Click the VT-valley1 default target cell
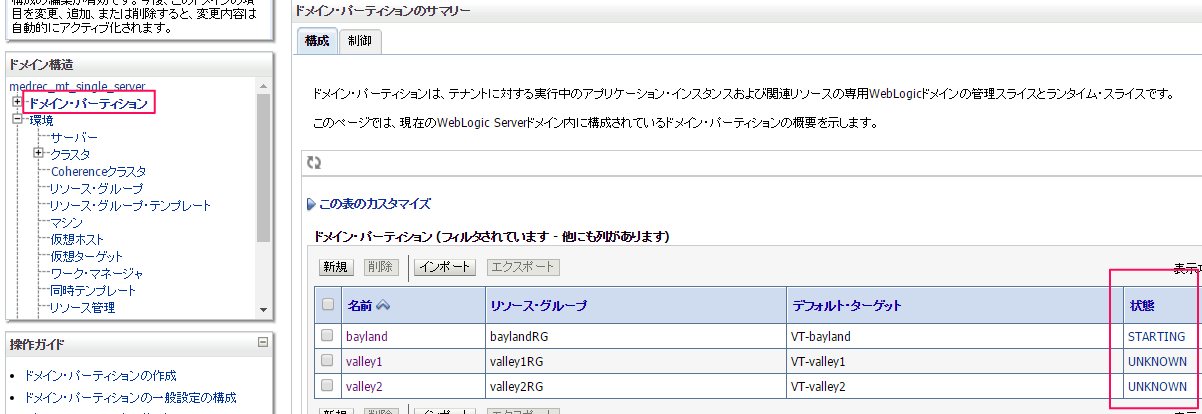The height and width of the screenshot is (414, 1202). point(818,361)
